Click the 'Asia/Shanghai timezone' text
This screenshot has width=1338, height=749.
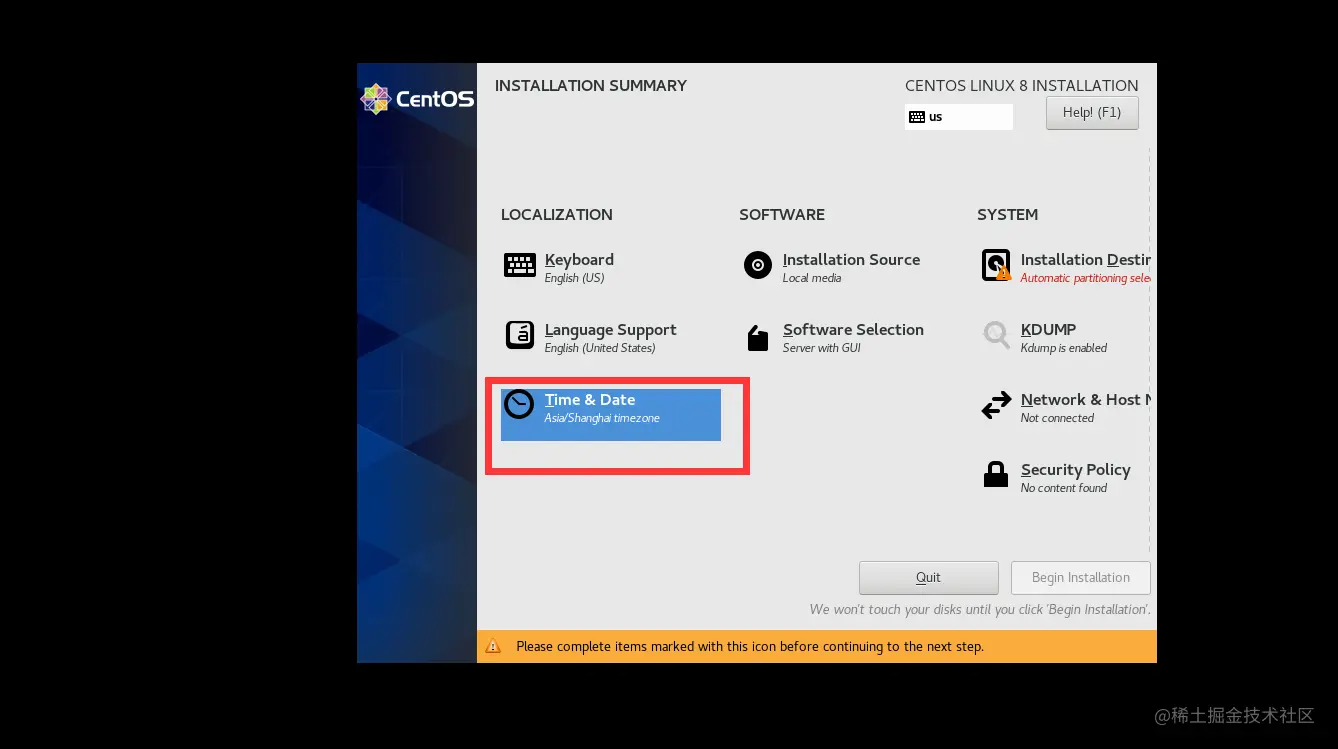point(602,418)
